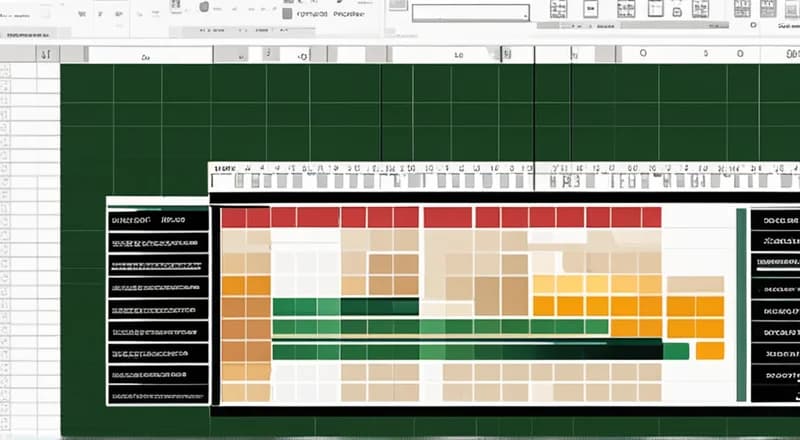Click inside the empty ribbon combo box field
Screen dimensions: 800x440
(x=465, y=14)
